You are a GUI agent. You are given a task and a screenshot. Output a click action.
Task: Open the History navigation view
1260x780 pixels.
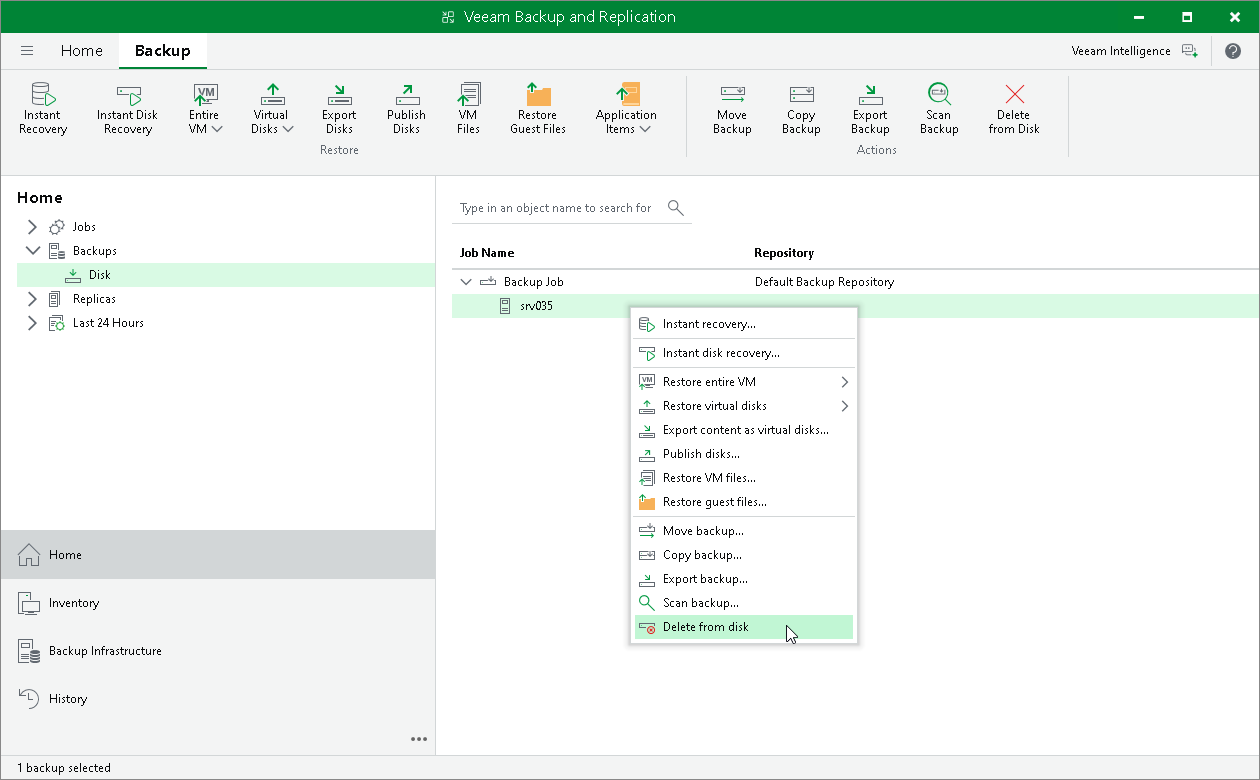(x=218, y=699)
